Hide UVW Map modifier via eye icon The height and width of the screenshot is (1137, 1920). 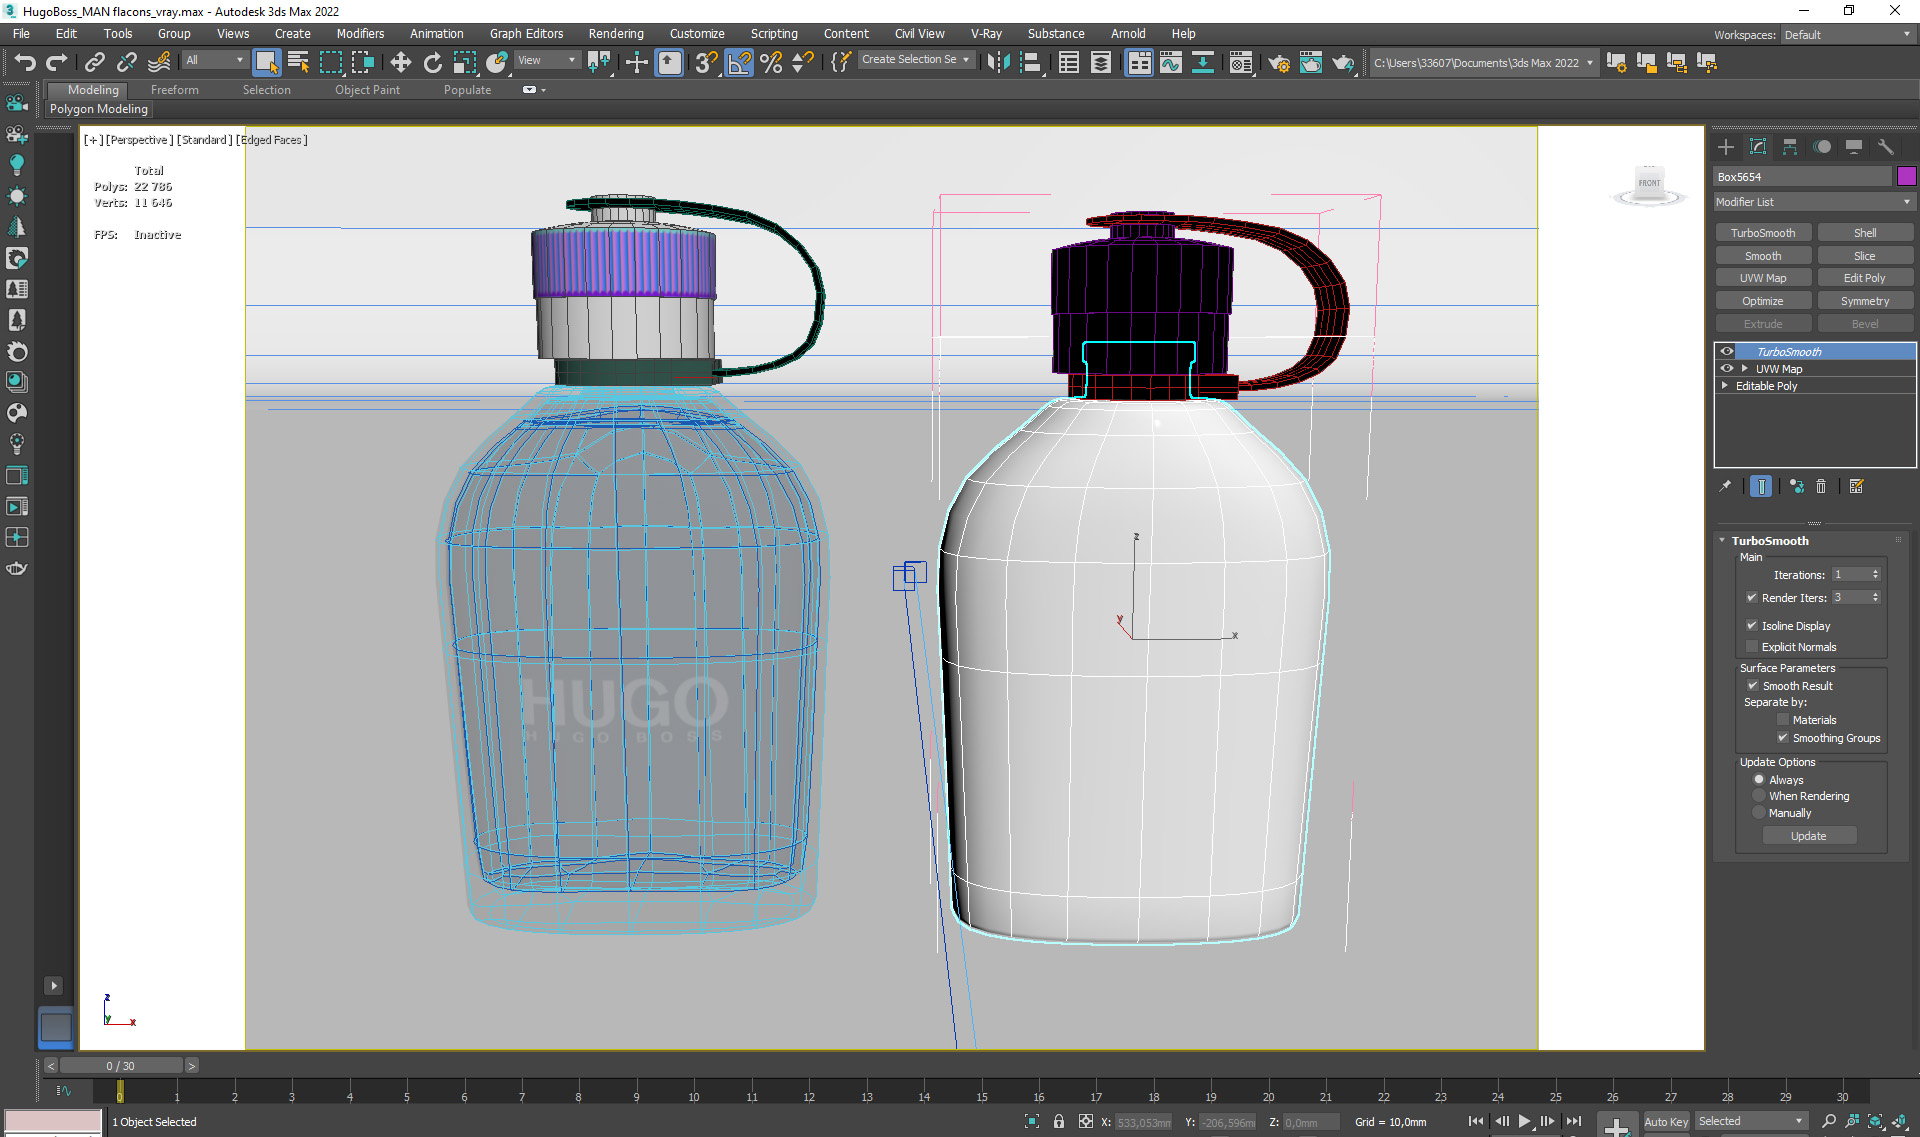tap(1726, 369)
